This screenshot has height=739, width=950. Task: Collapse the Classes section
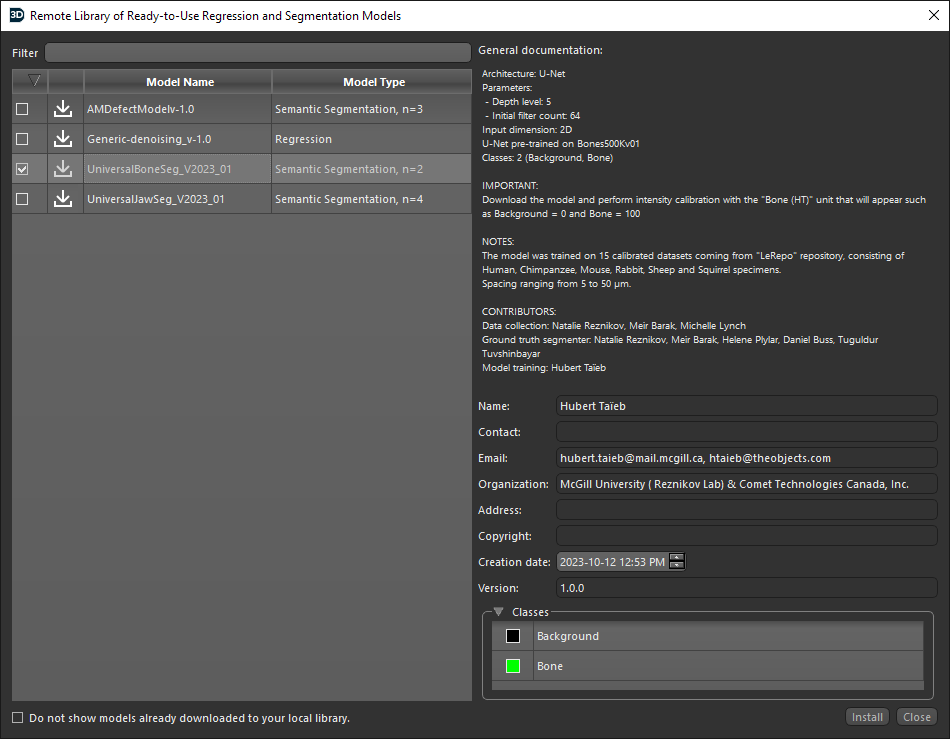tap(498, 612)
